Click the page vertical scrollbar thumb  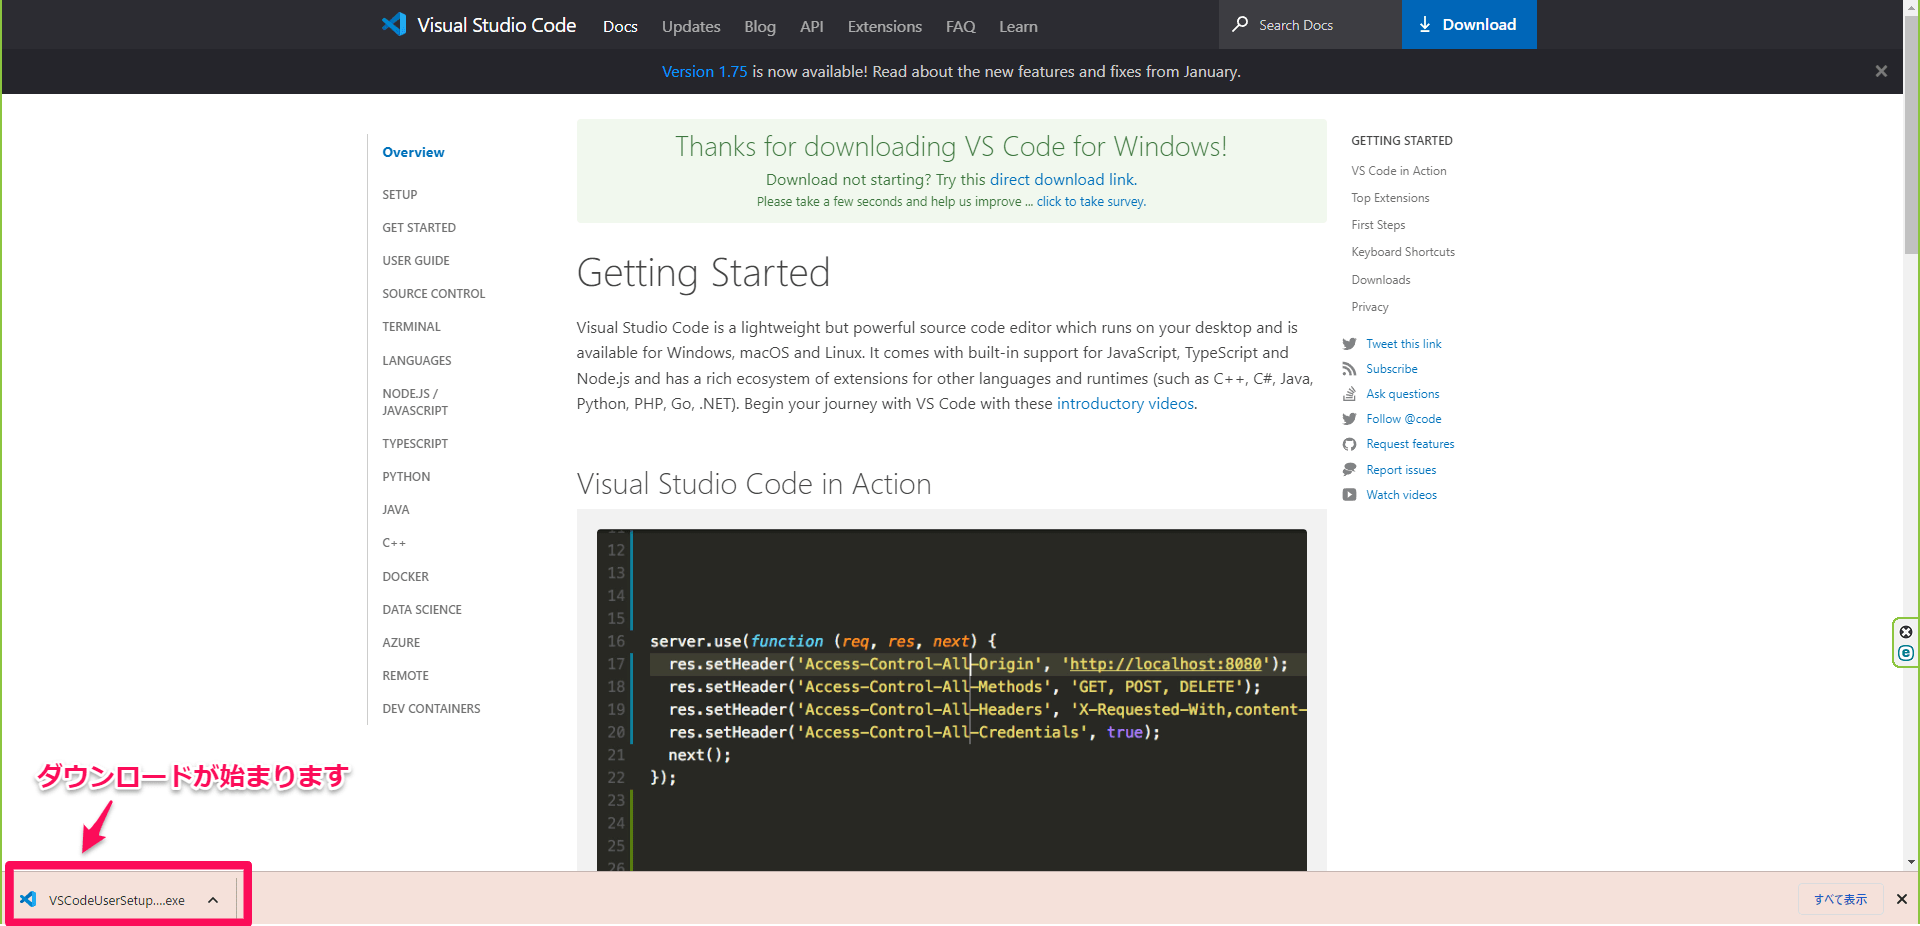tap(1911, 135)
